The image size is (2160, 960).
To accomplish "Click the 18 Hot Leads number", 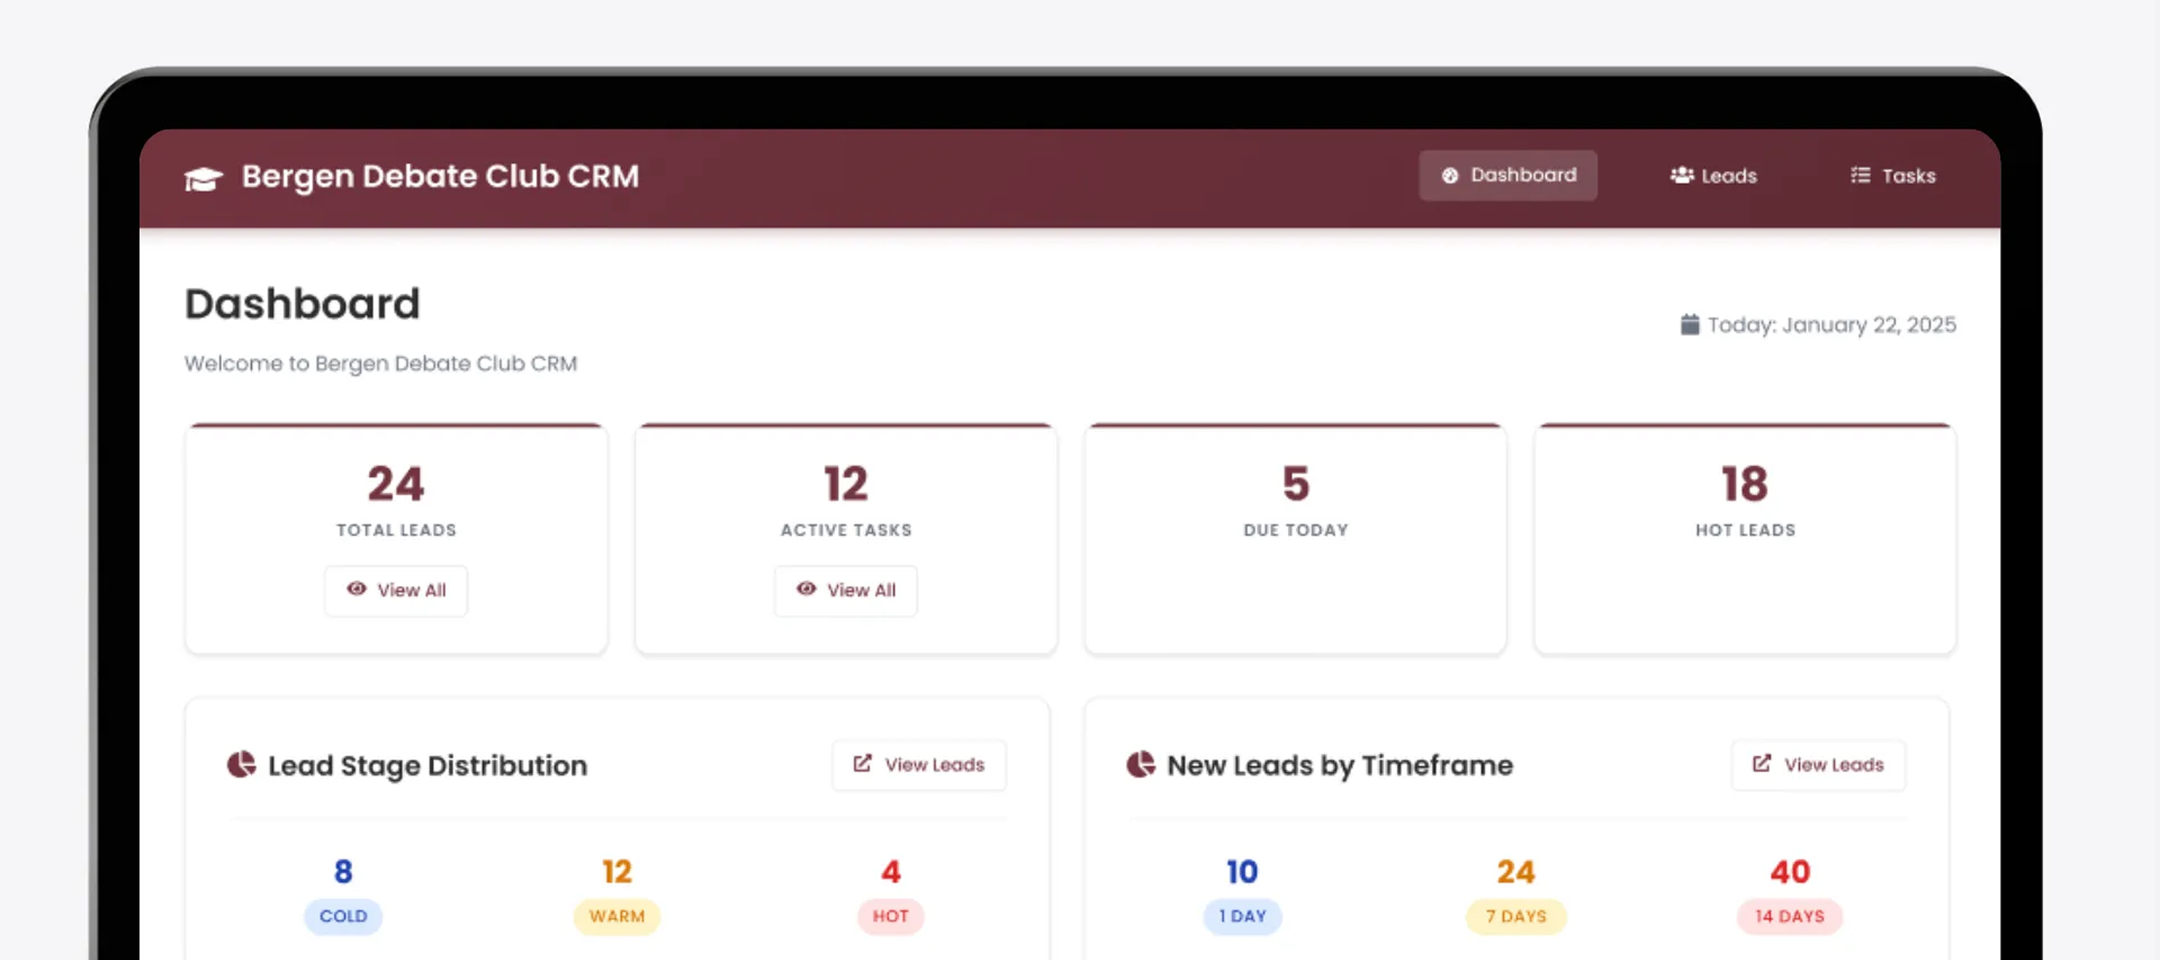I will [1745, 484].
